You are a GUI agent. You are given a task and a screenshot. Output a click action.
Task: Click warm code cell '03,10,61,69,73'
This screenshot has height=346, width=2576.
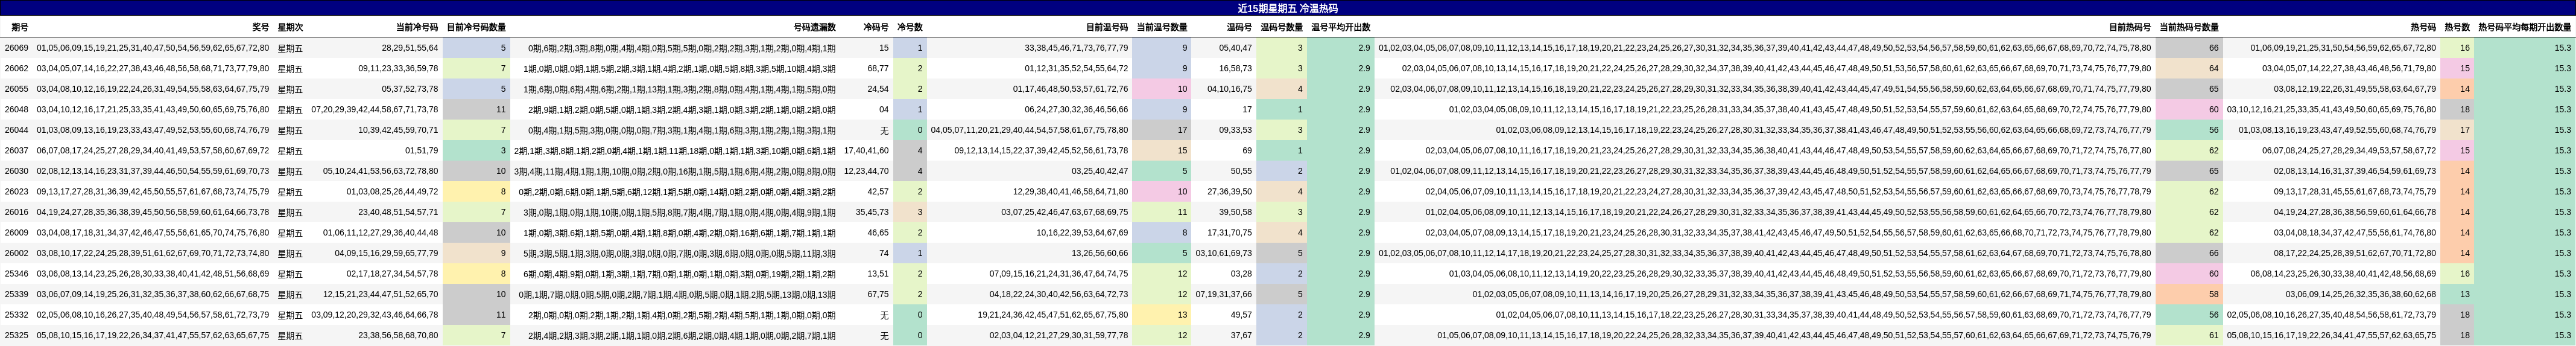click(x=1223, y=253)
